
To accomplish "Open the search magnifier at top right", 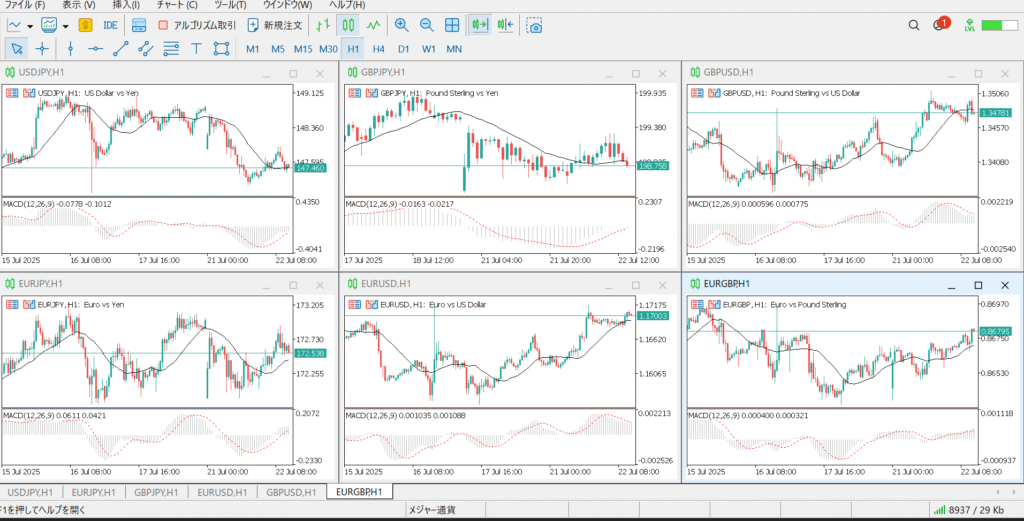I will [914, 25].
